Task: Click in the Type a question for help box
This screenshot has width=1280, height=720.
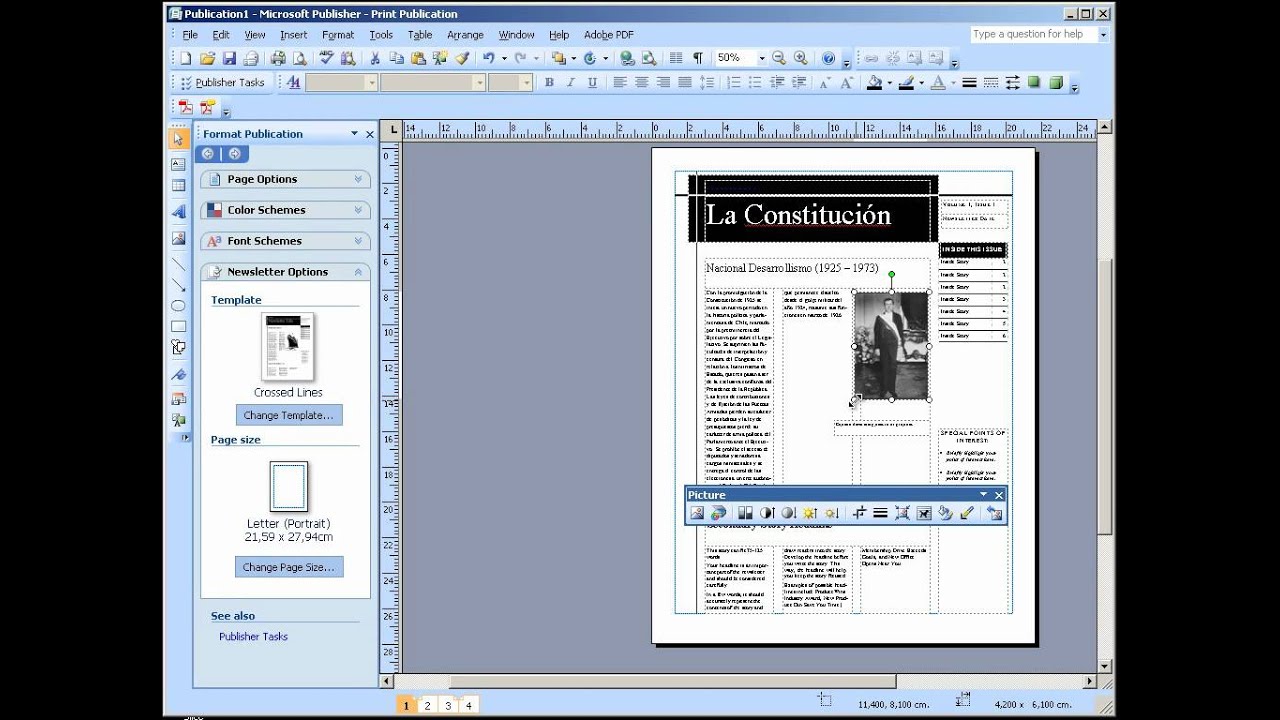Action: (1033, 34)
